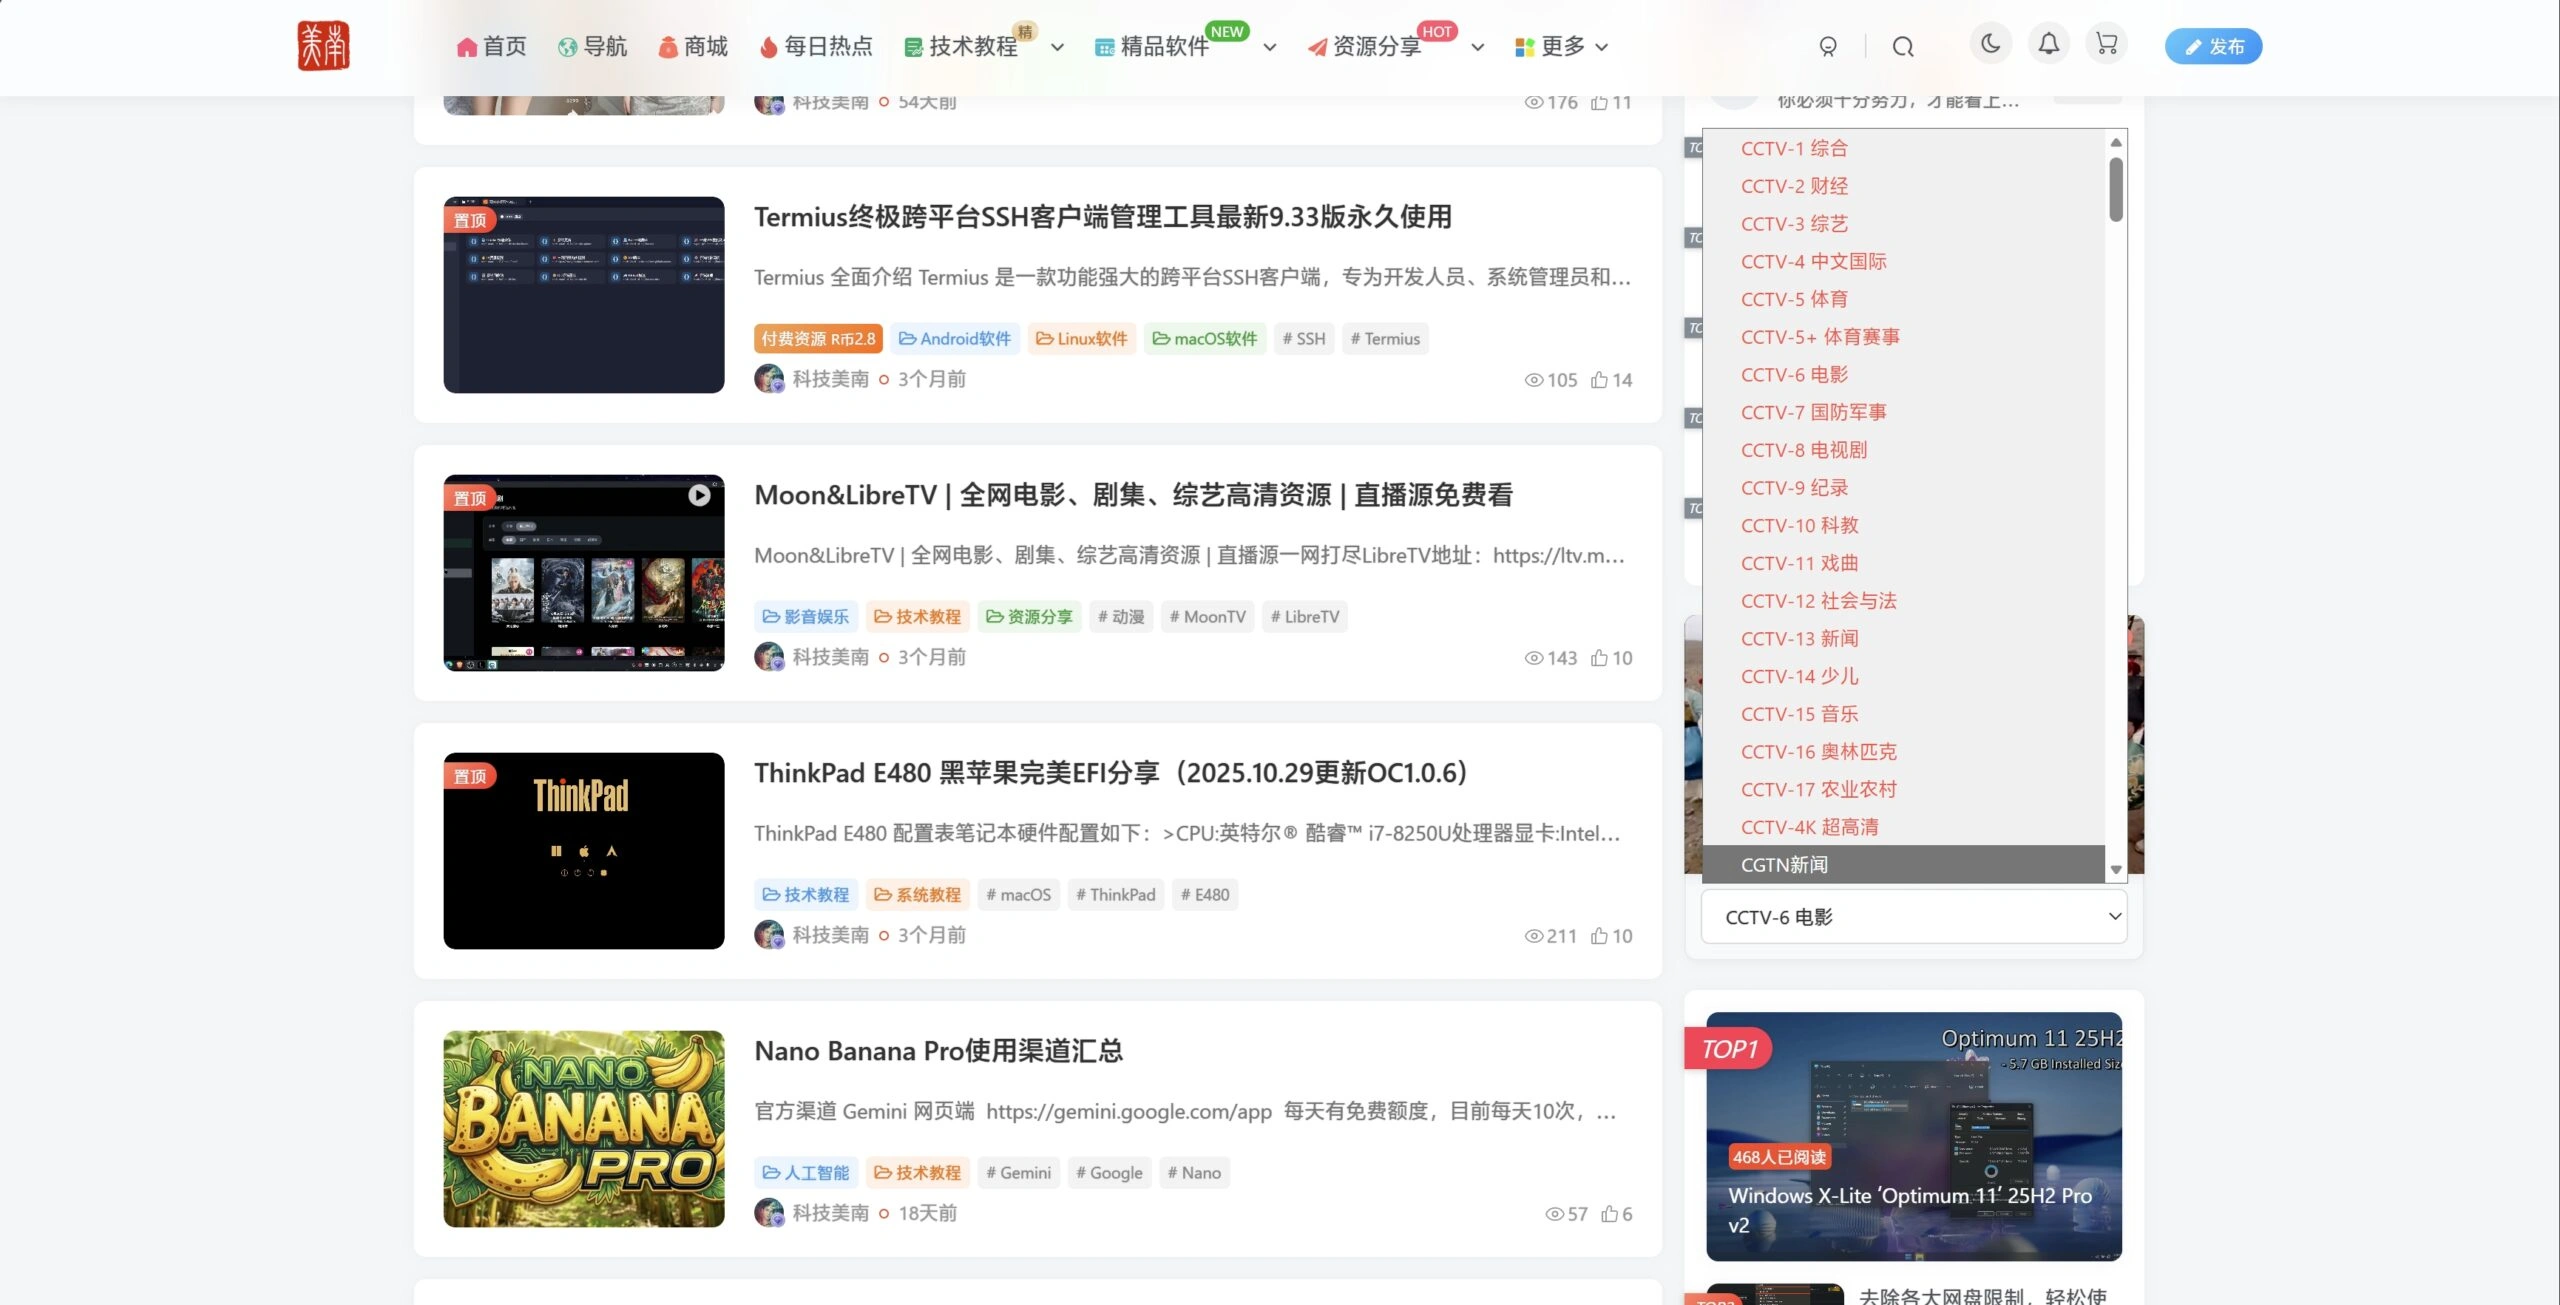Click the red site logo

(323, 46)
